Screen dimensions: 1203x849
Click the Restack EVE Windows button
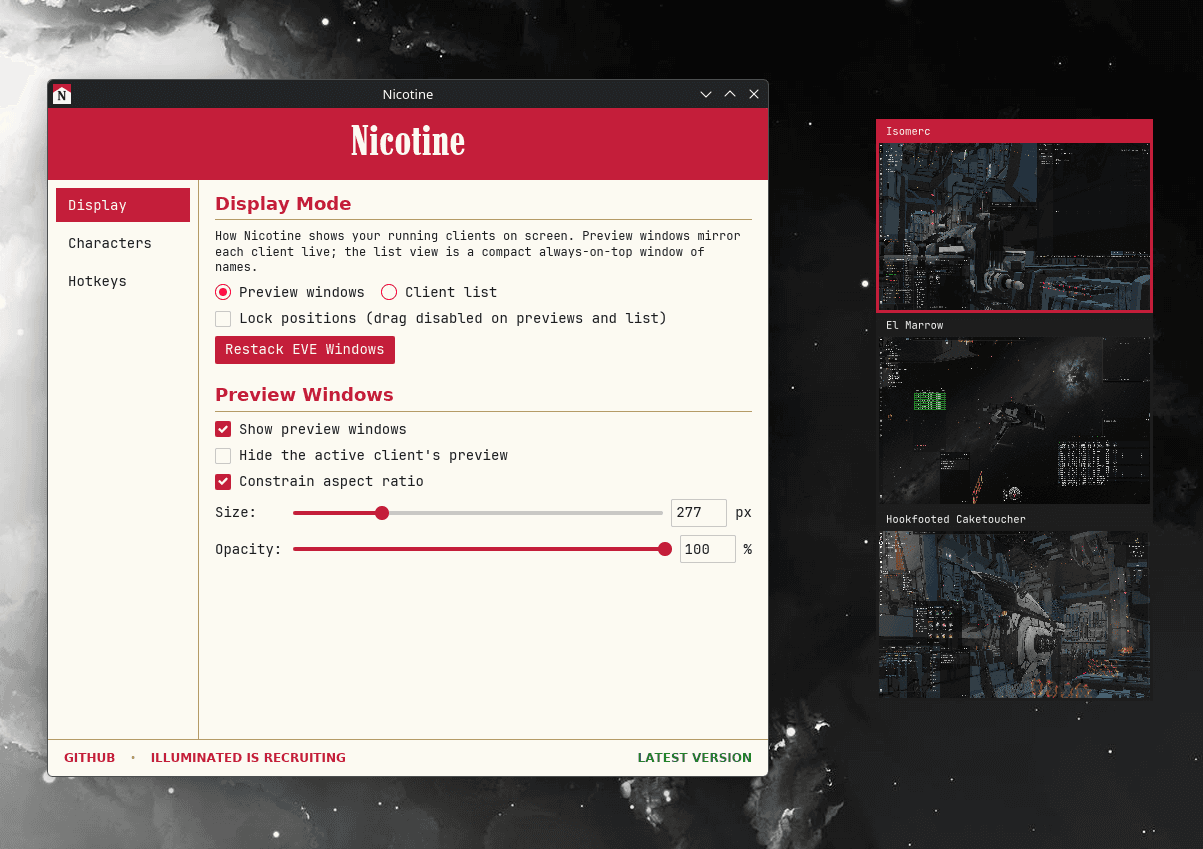pos(305,350)
